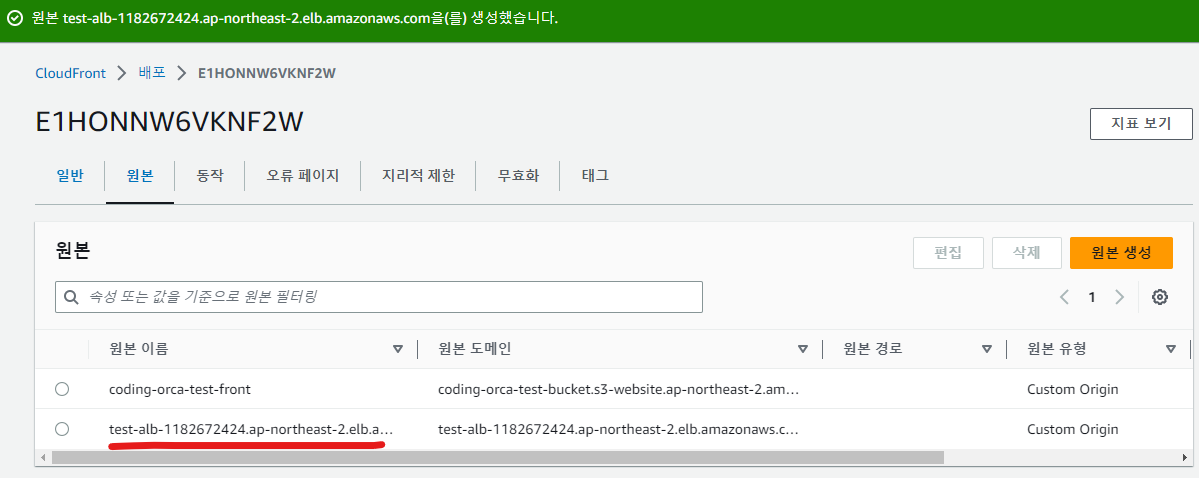
Task: Click 편집 button
Action: point(948,253)
